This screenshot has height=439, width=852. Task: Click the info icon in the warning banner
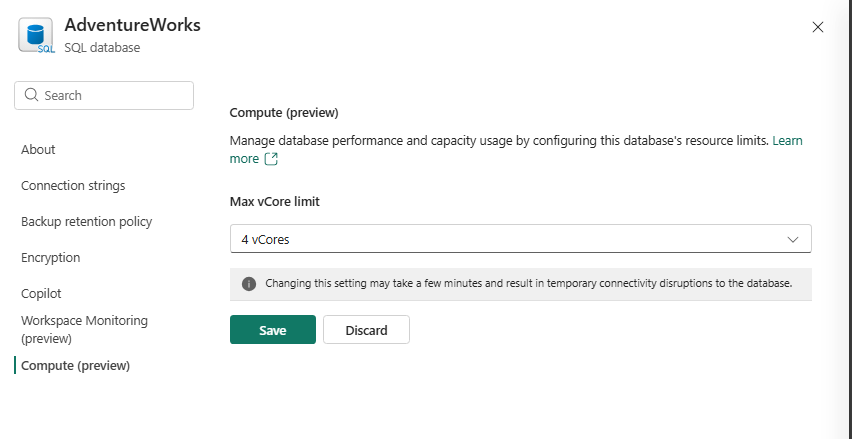(x=249, y=284)
